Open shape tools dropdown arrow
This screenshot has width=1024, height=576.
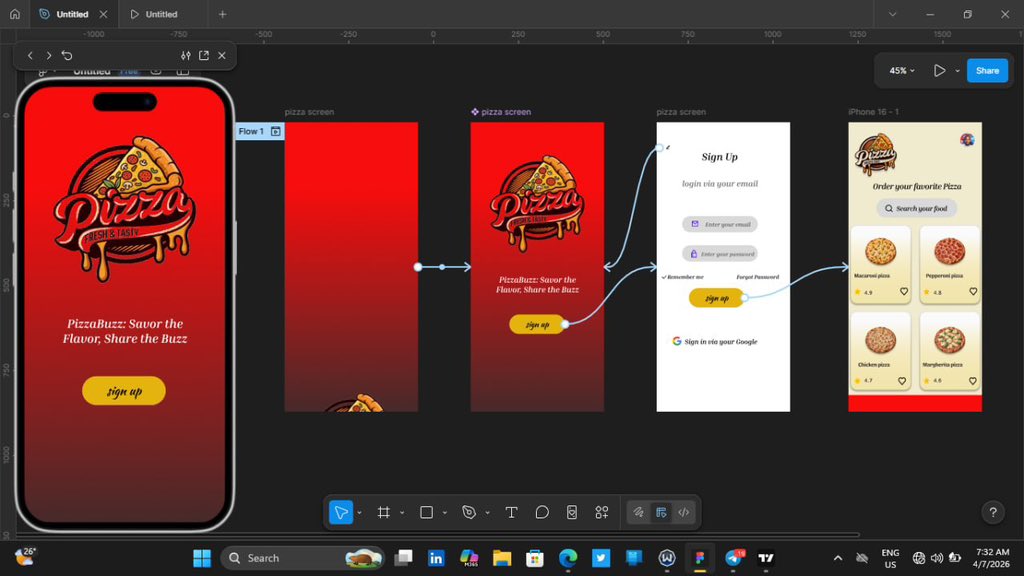tap(445, 513)
